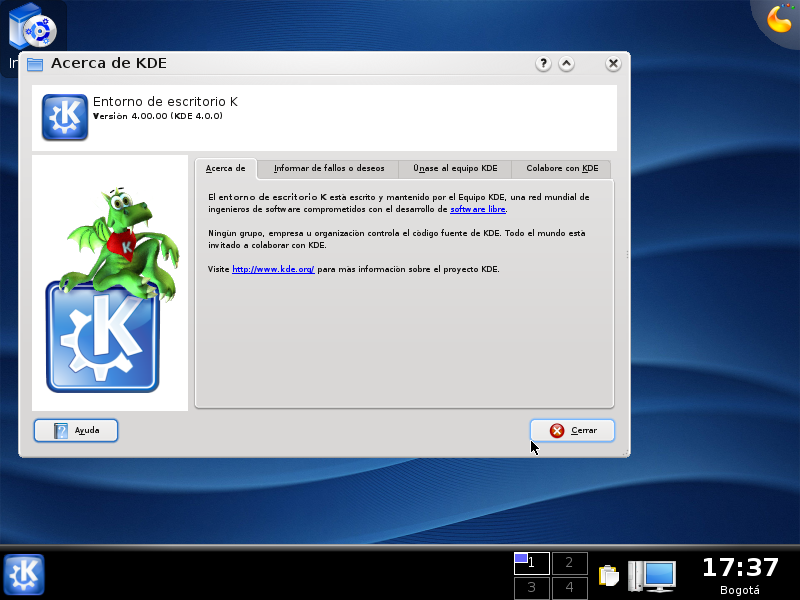This screenshot has width=800, height=600.
Task: Select the Colabore con KDE tab
Action: 562,169
